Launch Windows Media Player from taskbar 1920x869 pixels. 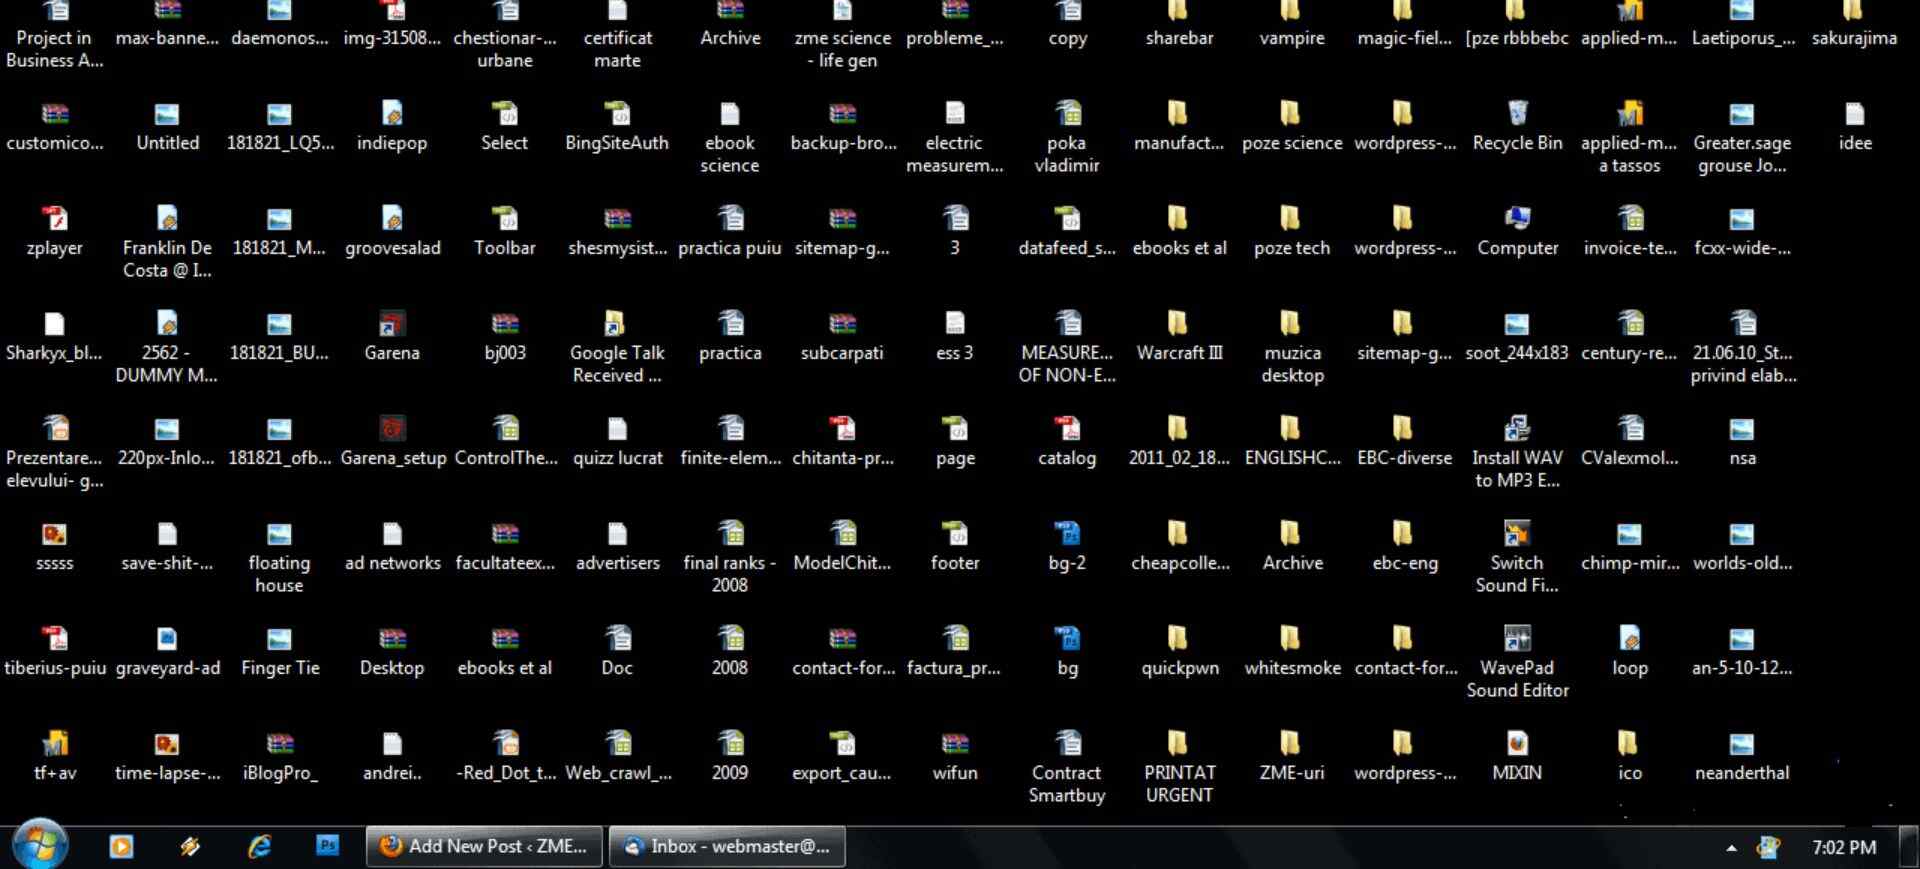pyautogui.click(x=121, y=846)
